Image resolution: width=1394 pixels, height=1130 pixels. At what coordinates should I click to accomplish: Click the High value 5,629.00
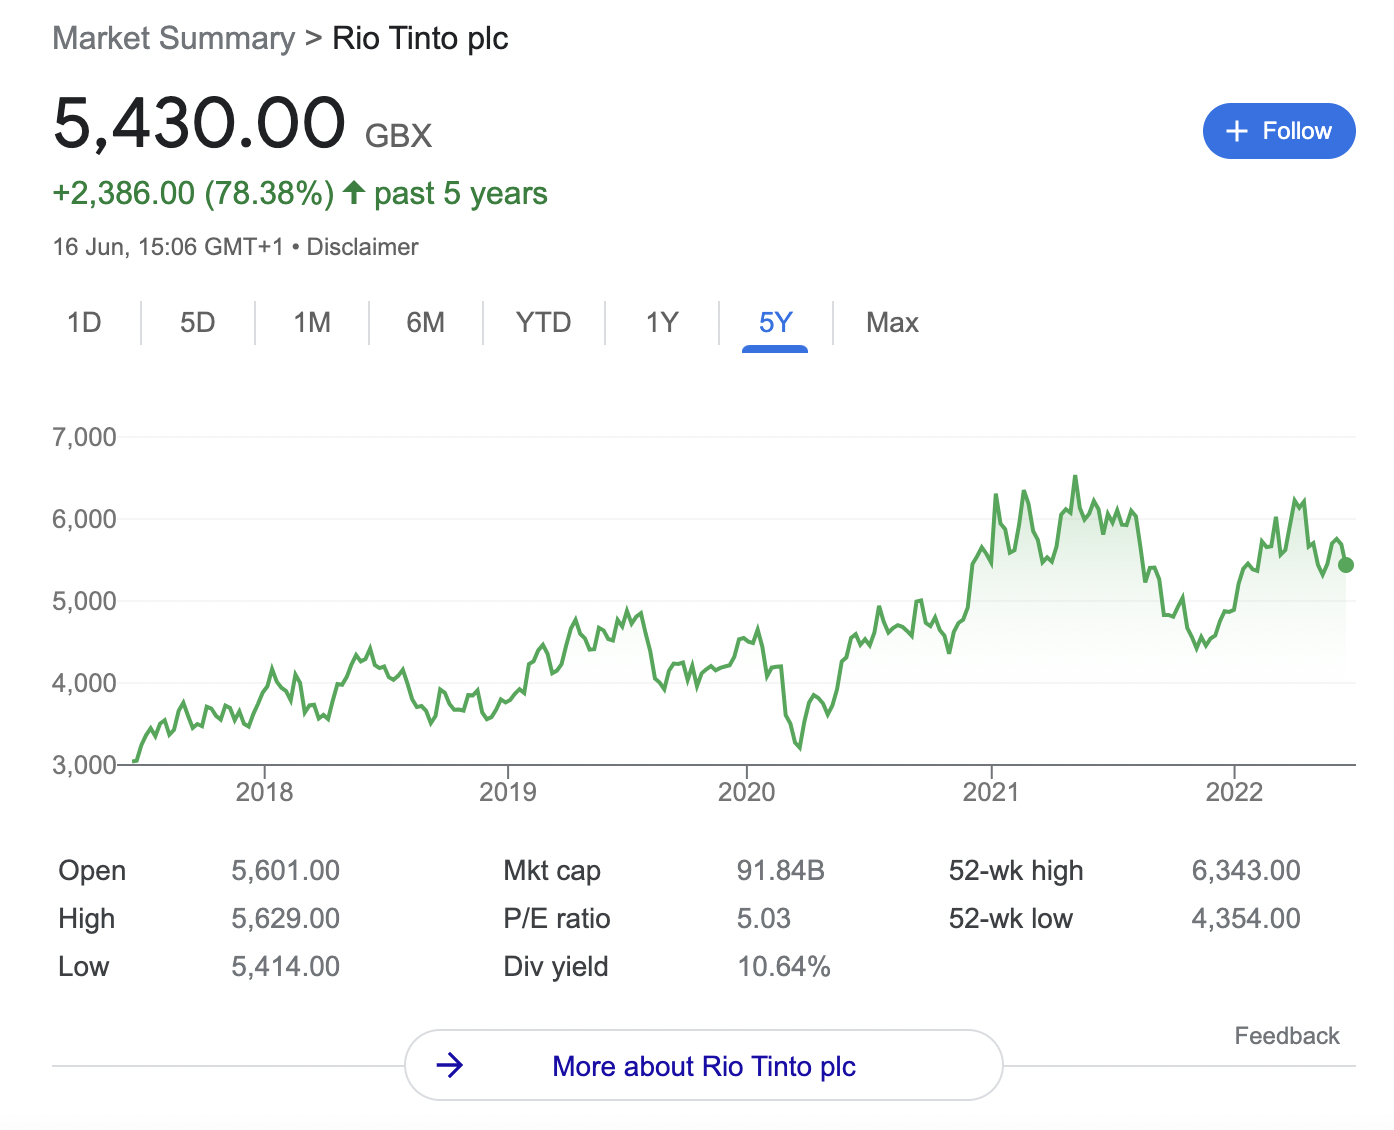286,918
